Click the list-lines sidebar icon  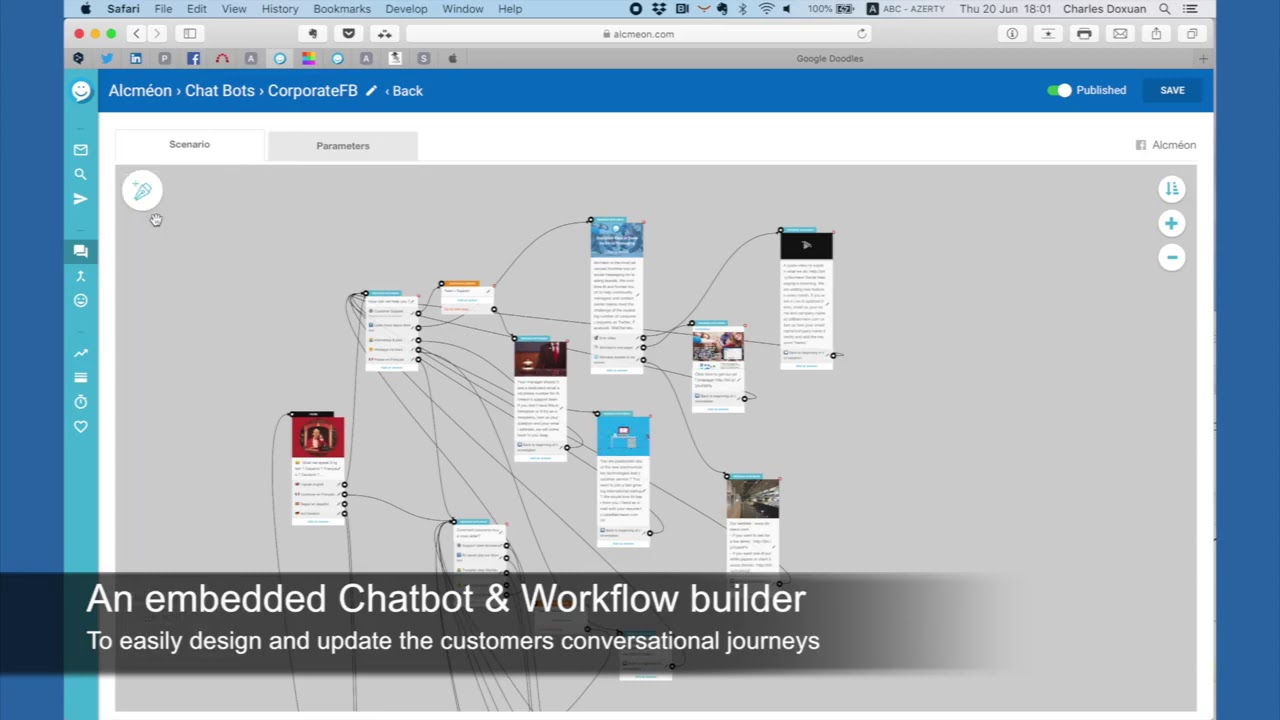point(81,377)
